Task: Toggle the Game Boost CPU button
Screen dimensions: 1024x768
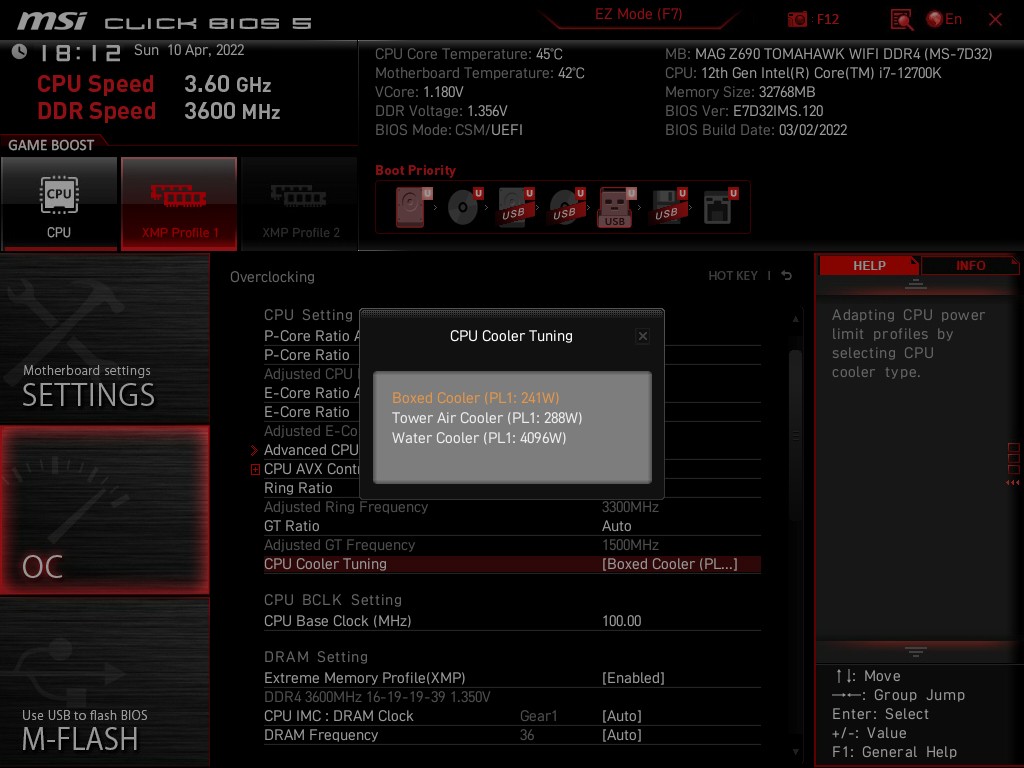Action: [x=59, y=203]
